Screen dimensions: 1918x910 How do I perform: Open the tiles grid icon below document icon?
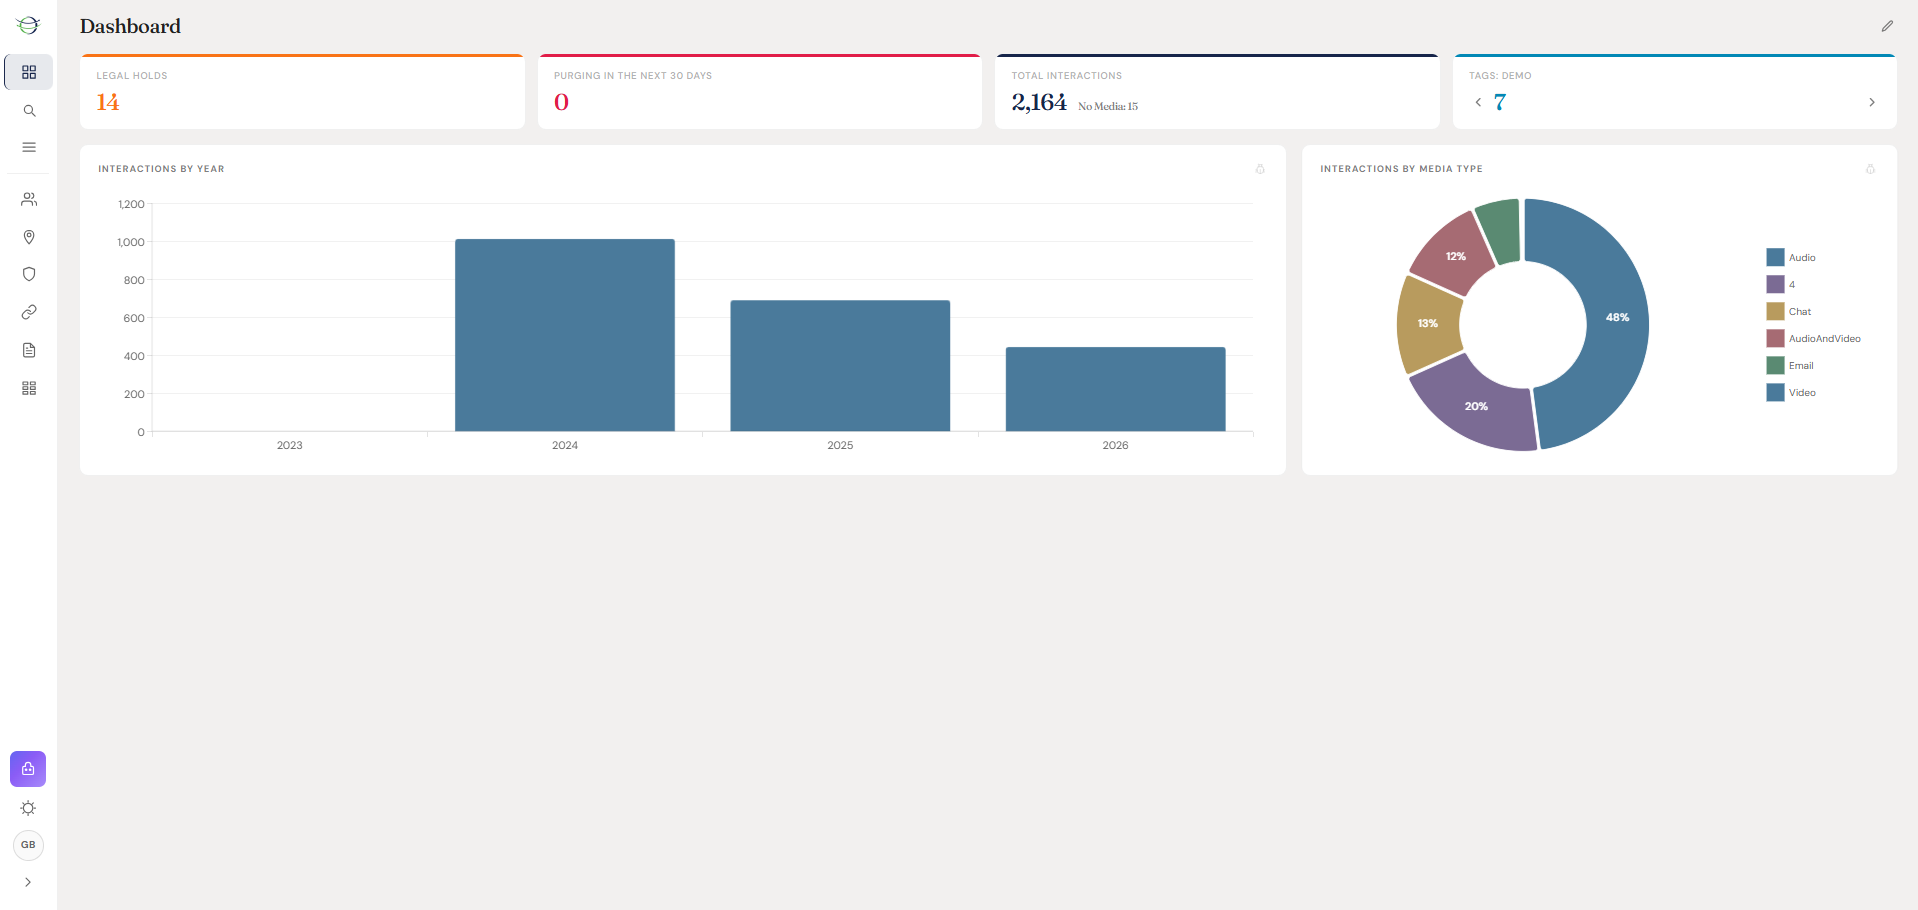[29, 388]
